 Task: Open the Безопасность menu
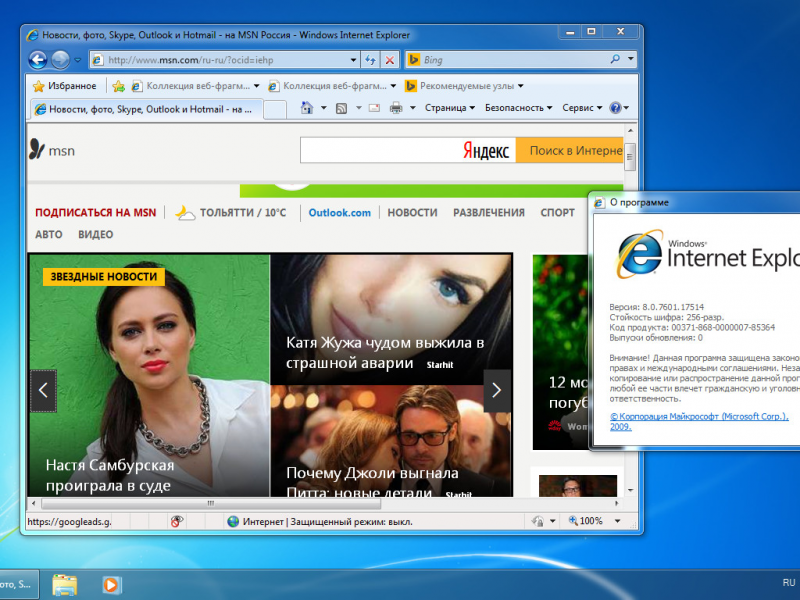(x=518, y=108)
